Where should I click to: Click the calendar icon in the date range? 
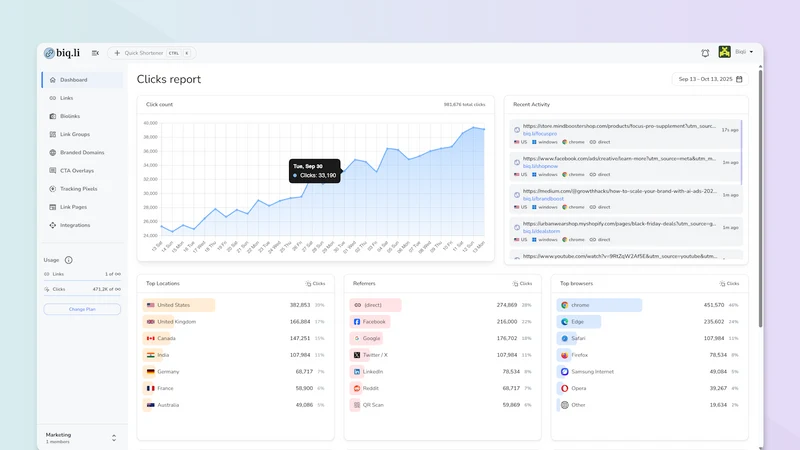point(739,79)
